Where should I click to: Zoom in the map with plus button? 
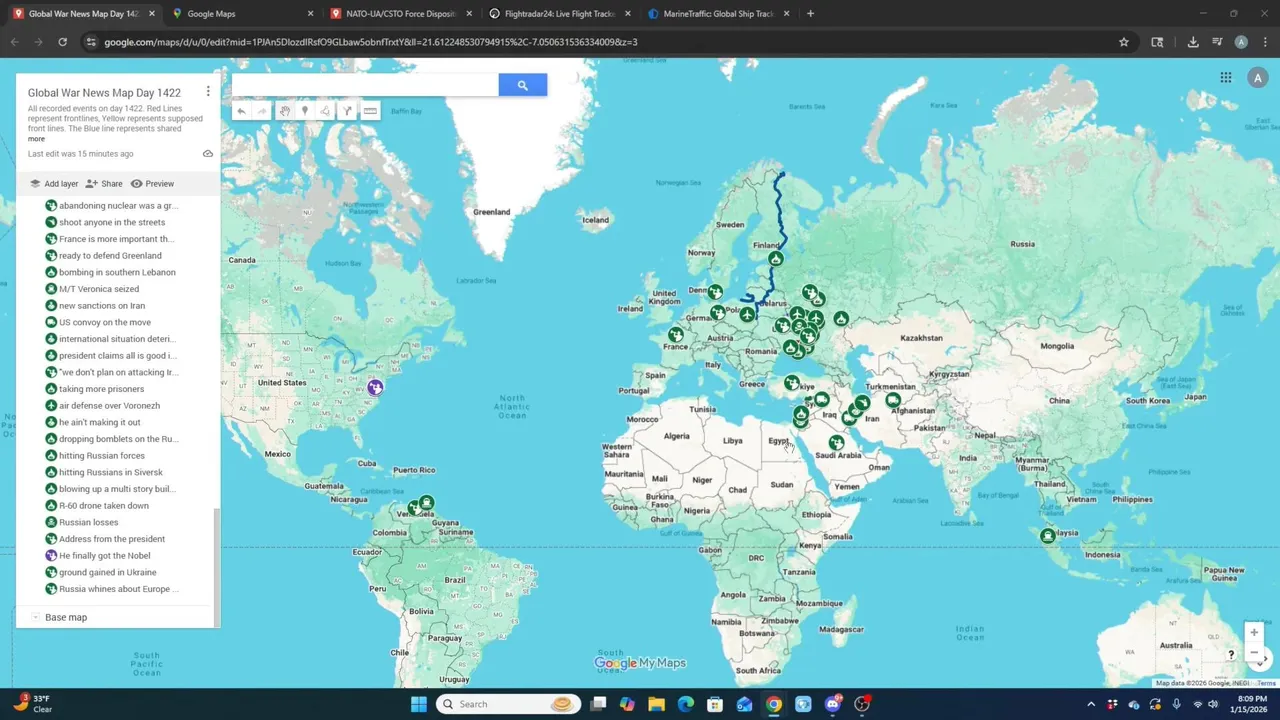(x=1254, y=632)
